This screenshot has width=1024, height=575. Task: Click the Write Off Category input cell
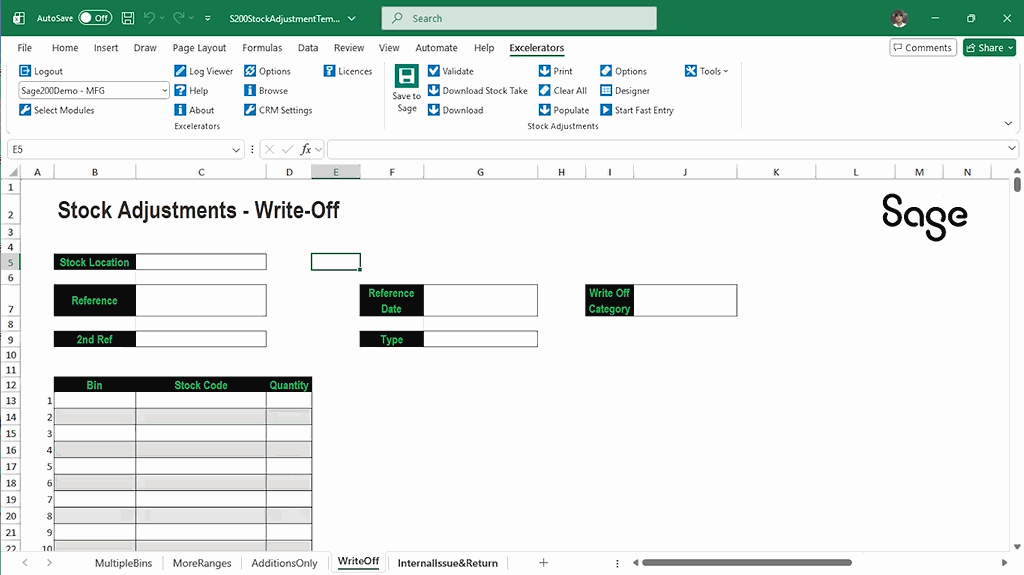pyautogui.click(x=685, y=301)
